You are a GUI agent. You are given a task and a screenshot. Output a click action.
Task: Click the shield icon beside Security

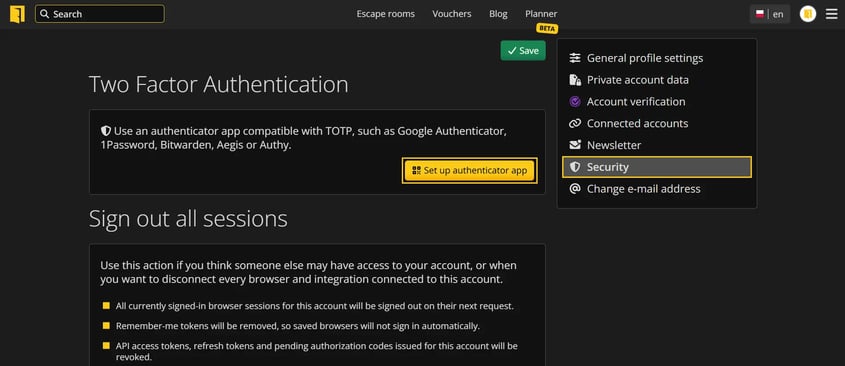[x=575, y=167]
